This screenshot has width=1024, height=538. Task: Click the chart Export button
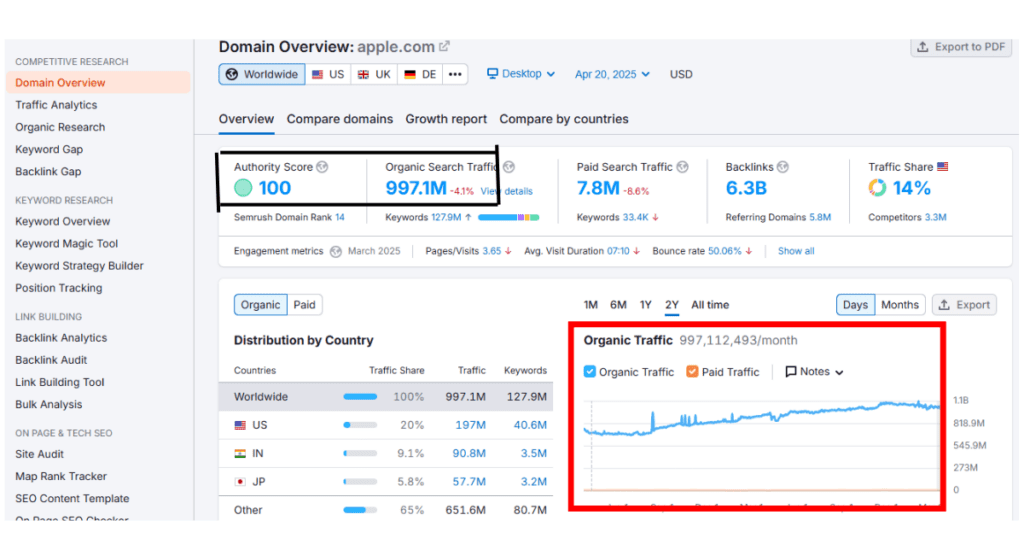click(x=964, y=305)
